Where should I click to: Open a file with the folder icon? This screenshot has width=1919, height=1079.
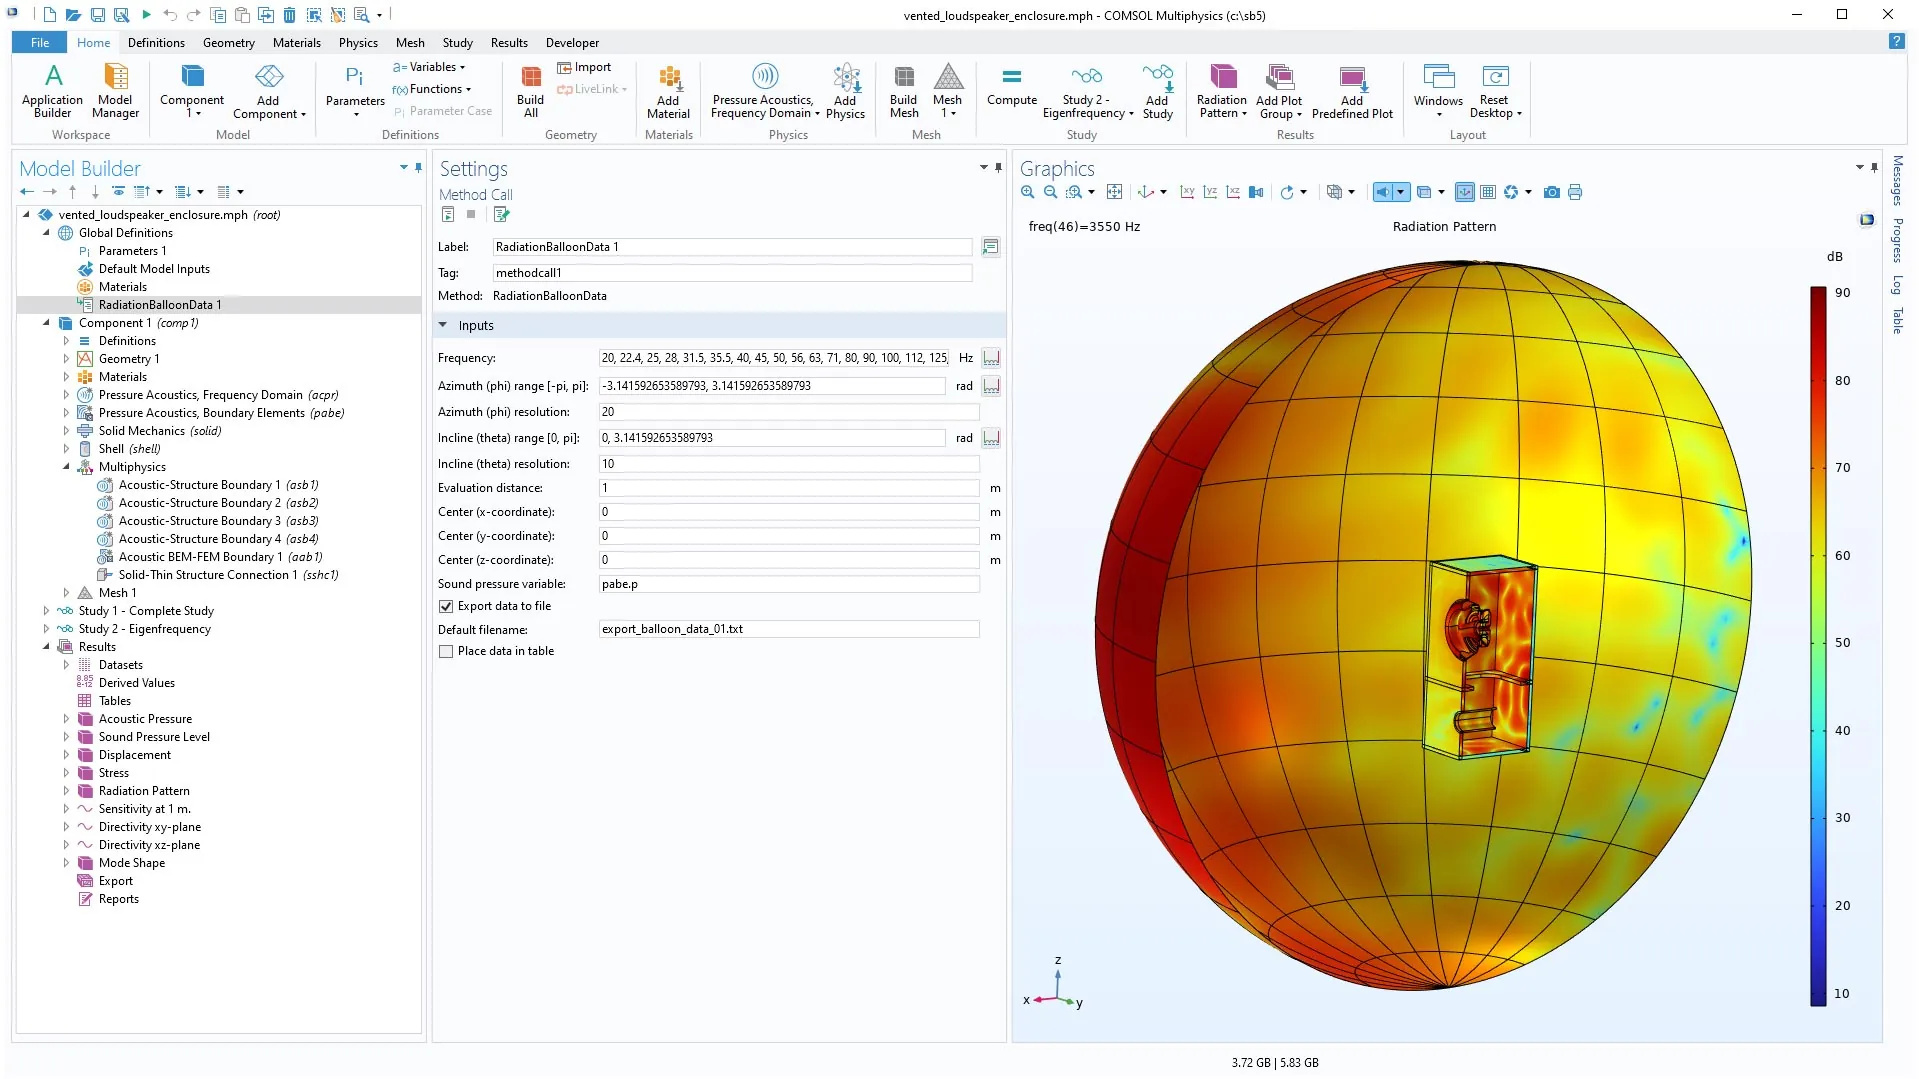coord(73,15)
